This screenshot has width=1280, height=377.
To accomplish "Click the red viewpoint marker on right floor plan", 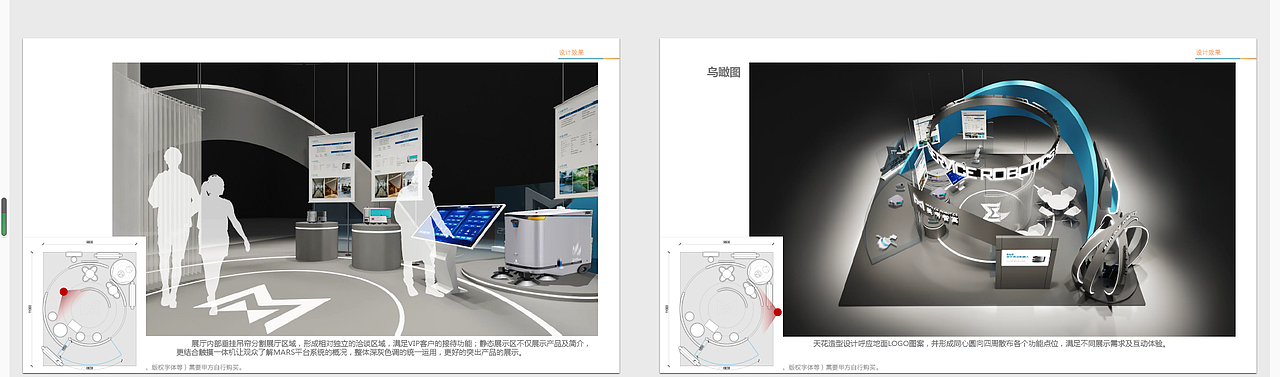I will [x=777, y=313].
